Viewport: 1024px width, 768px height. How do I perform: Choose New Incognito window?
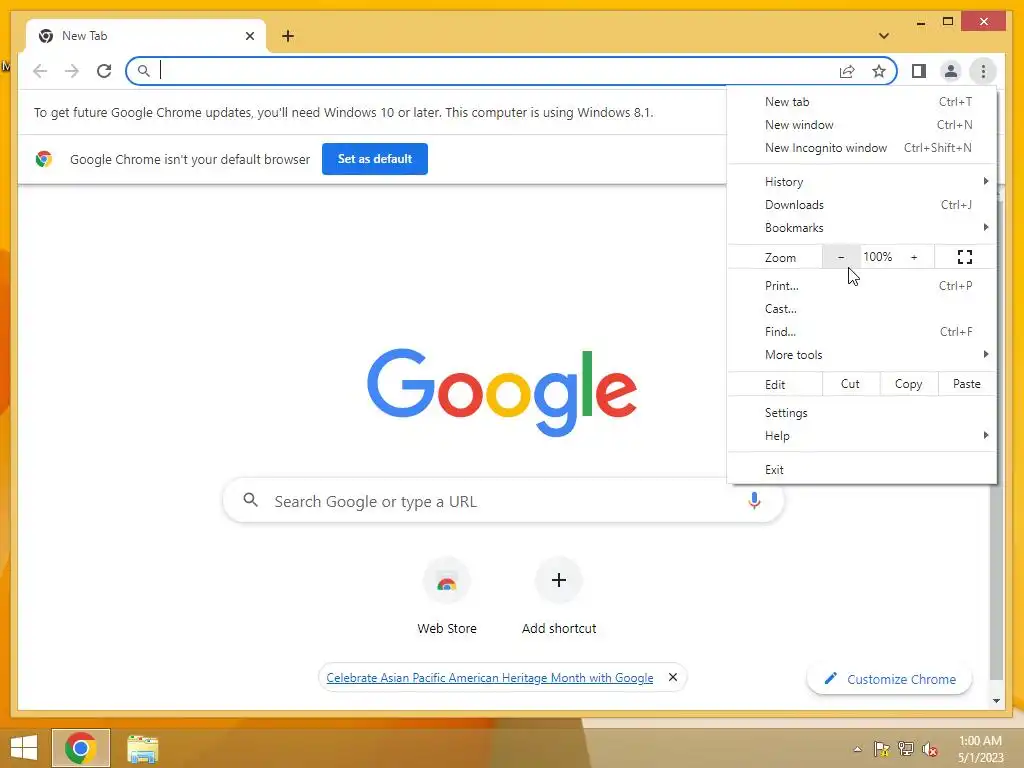862,148
